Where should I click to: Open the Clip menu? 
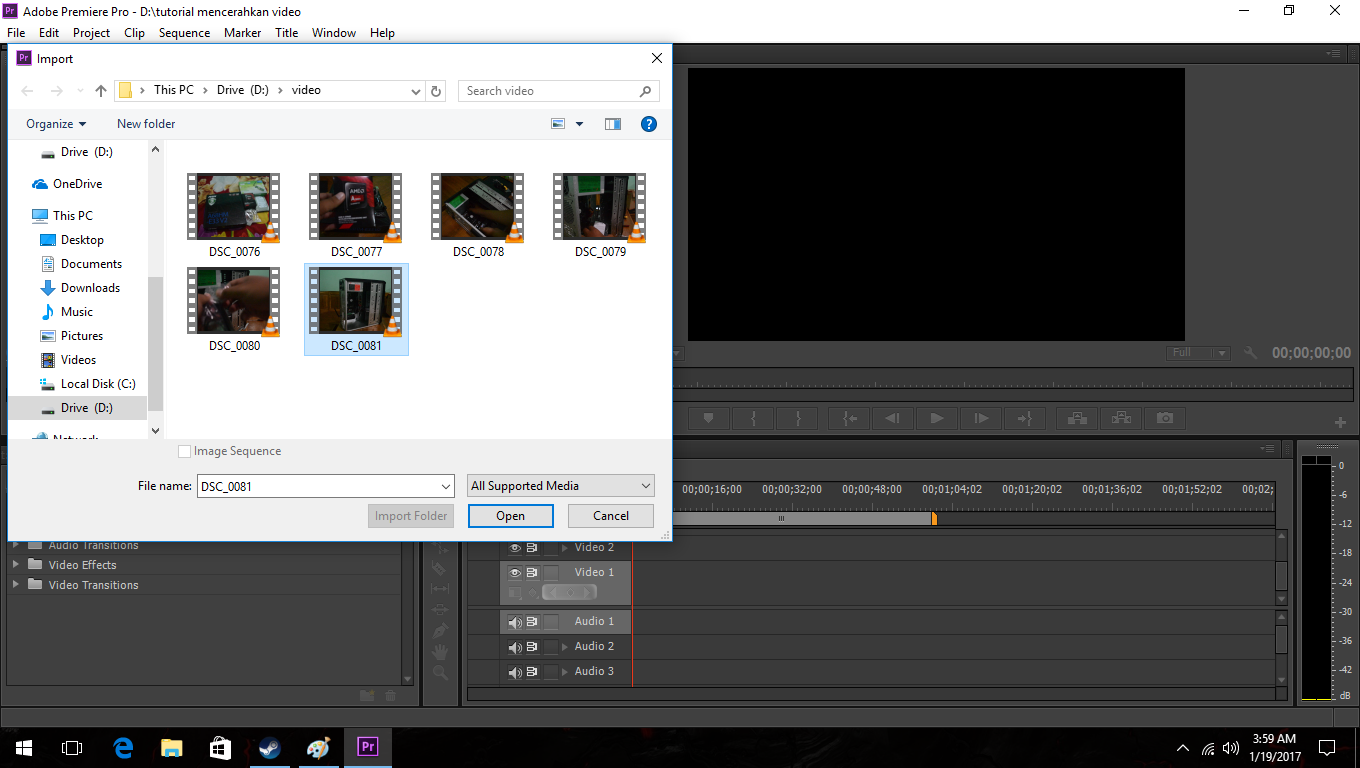(135, 33)
